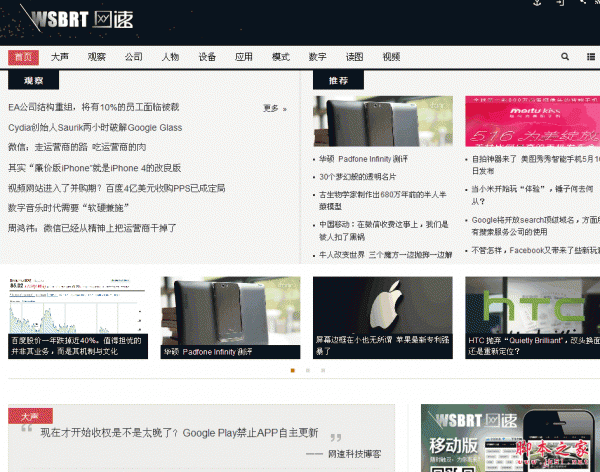Open quote about Google Play禁止APP自主更新
The width and height of the screenshot is (600, 472).
(x=179, y=433)
